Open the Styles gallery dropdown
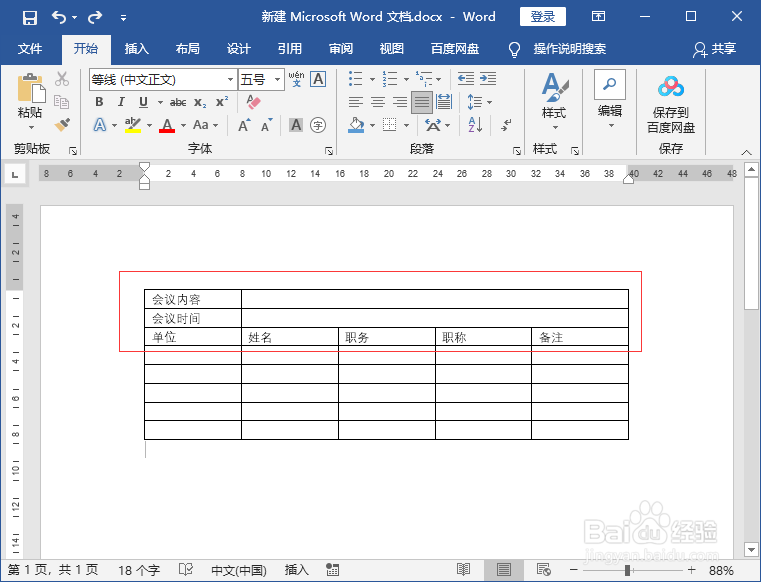This screenshot has width=761, height=582. tap(554, 102)
